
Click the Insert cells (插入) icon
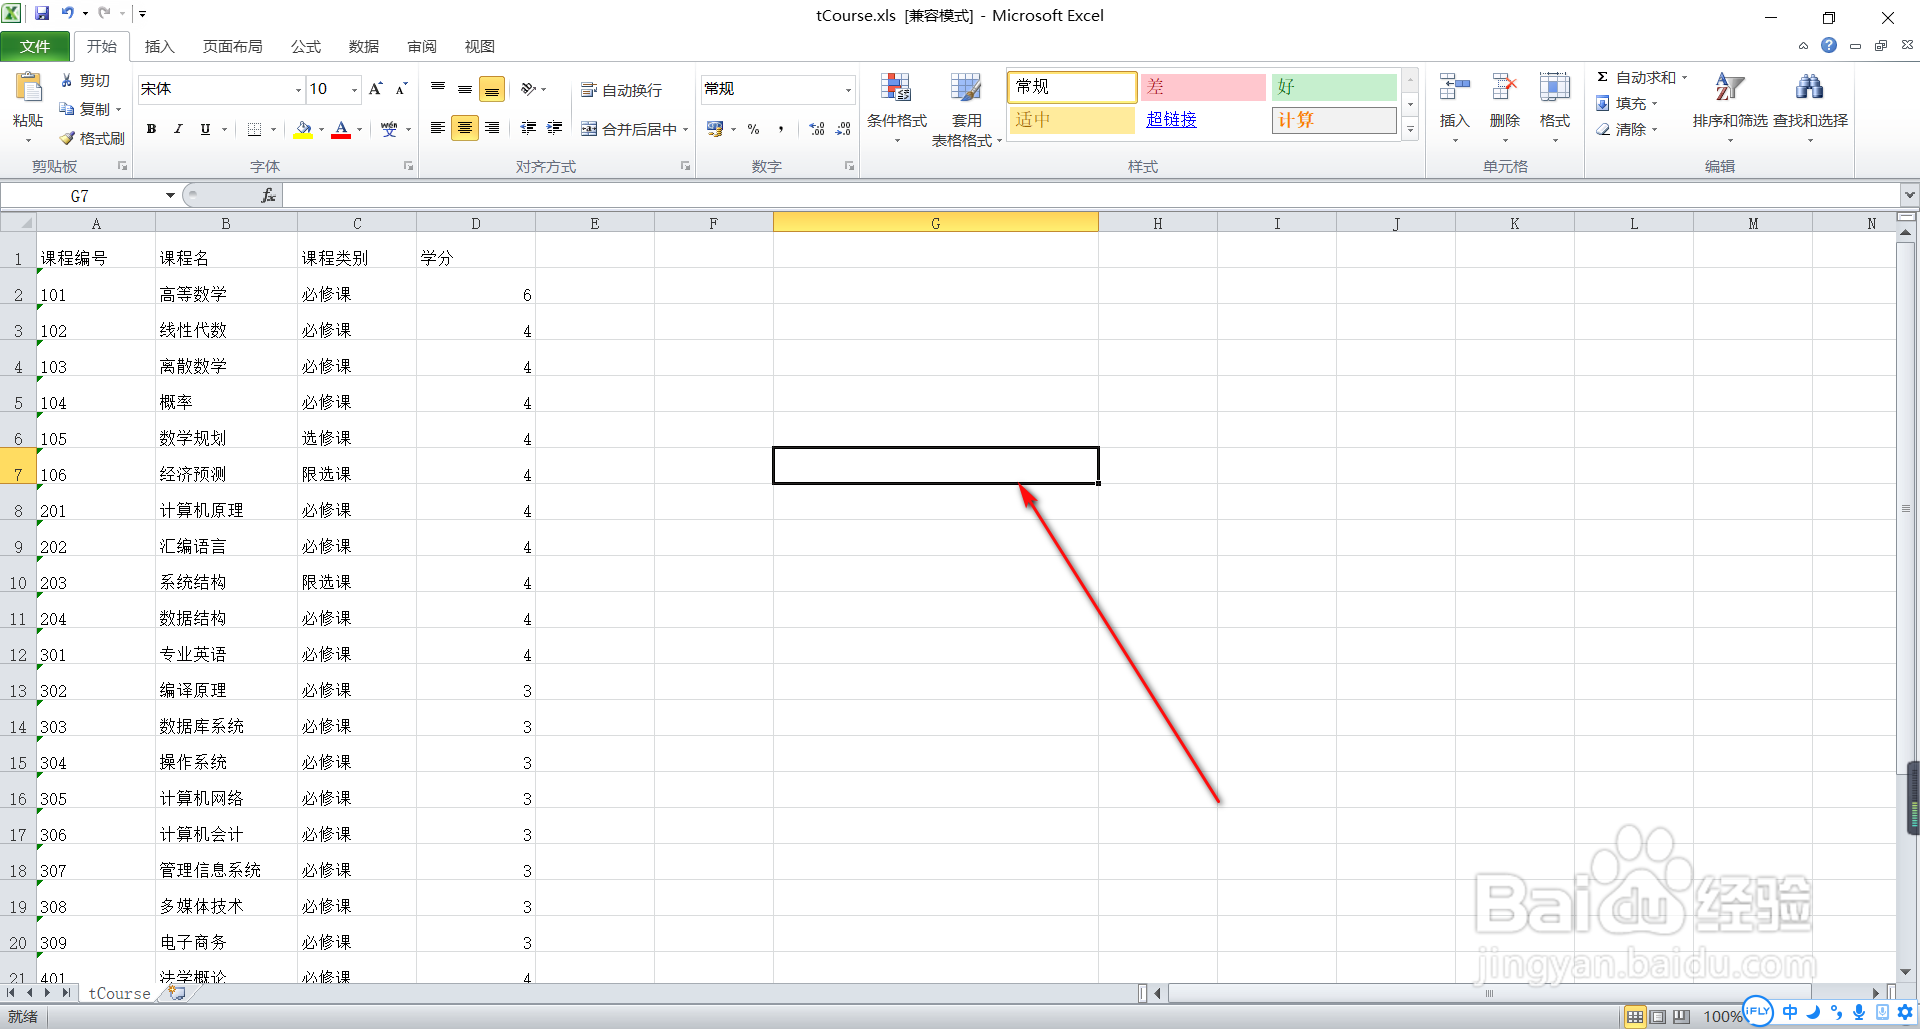[1454, 88]
